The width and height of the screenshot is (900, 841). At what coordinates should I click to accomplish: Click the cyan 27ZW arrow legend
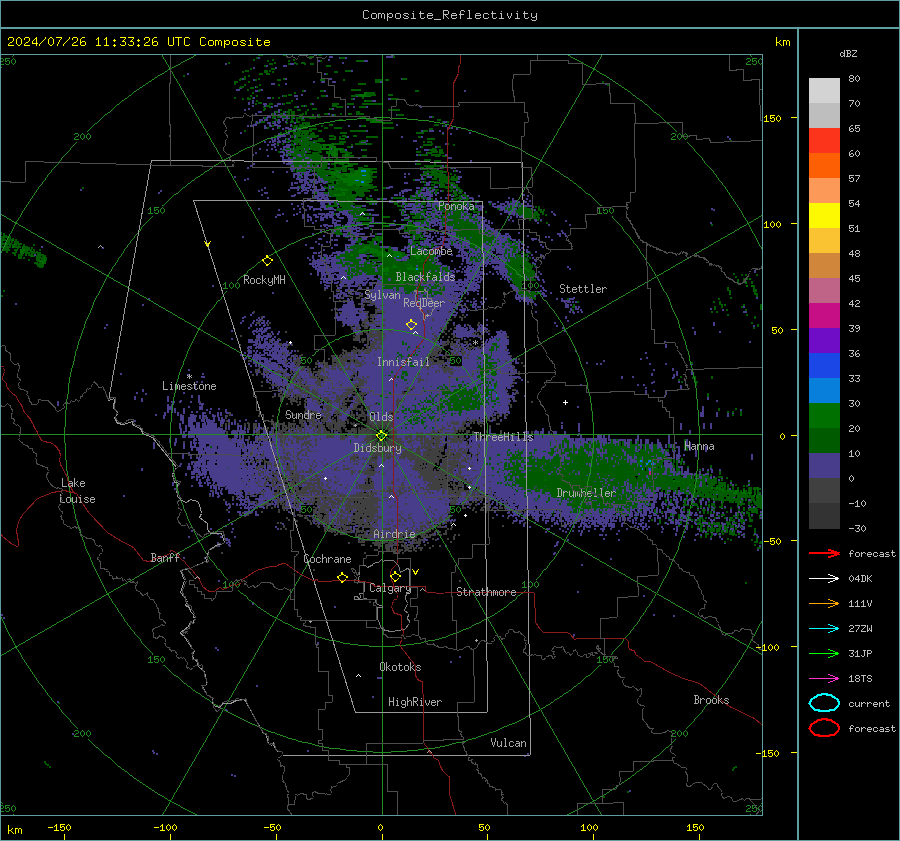click(x=824, y=629)
